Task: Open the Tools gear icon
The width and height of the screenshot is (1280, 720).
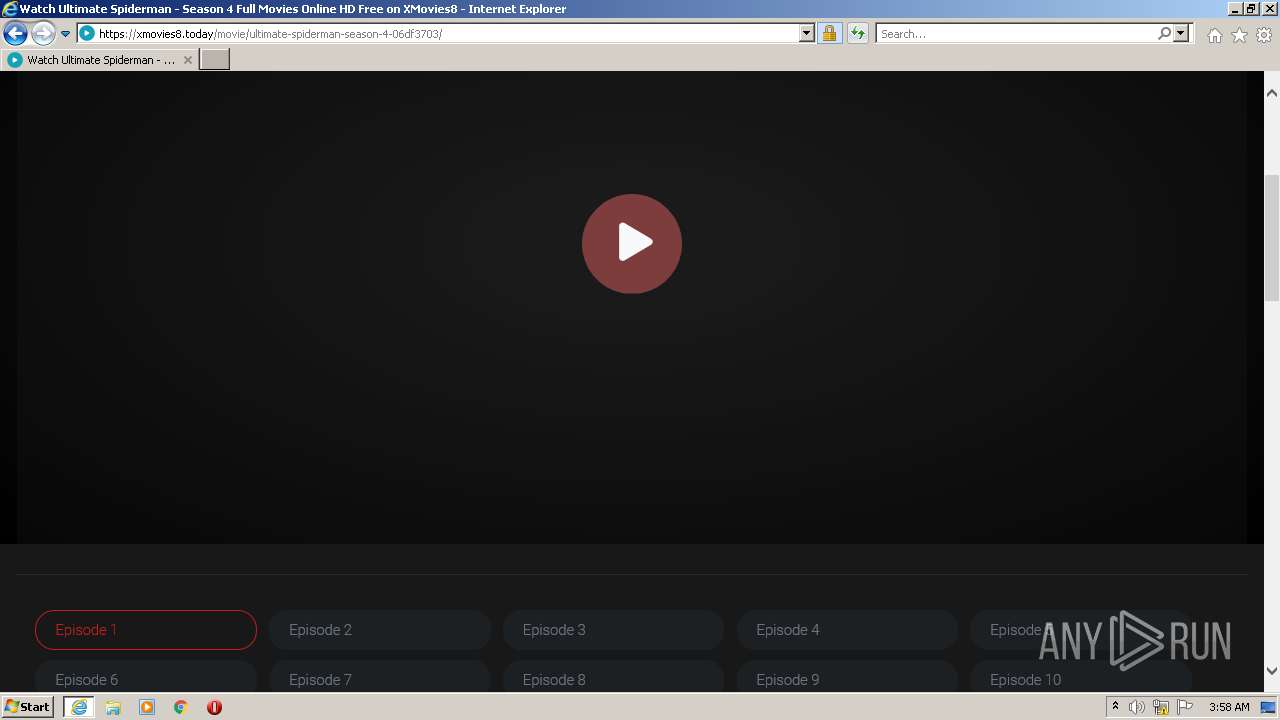Action: [x=1264, y=35]
